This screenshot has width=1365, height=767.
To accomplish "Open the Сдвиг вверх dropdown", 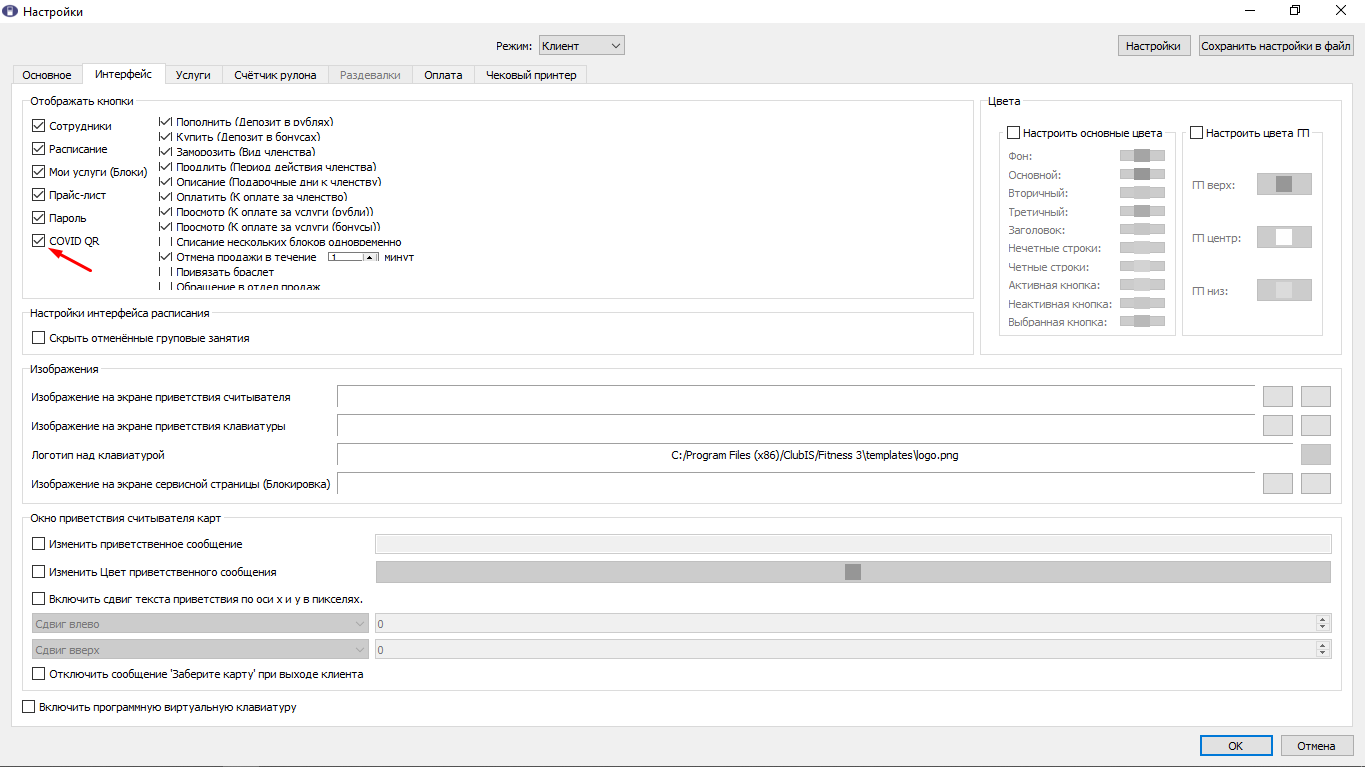I will pyautogui.click(x=201, y=650).
